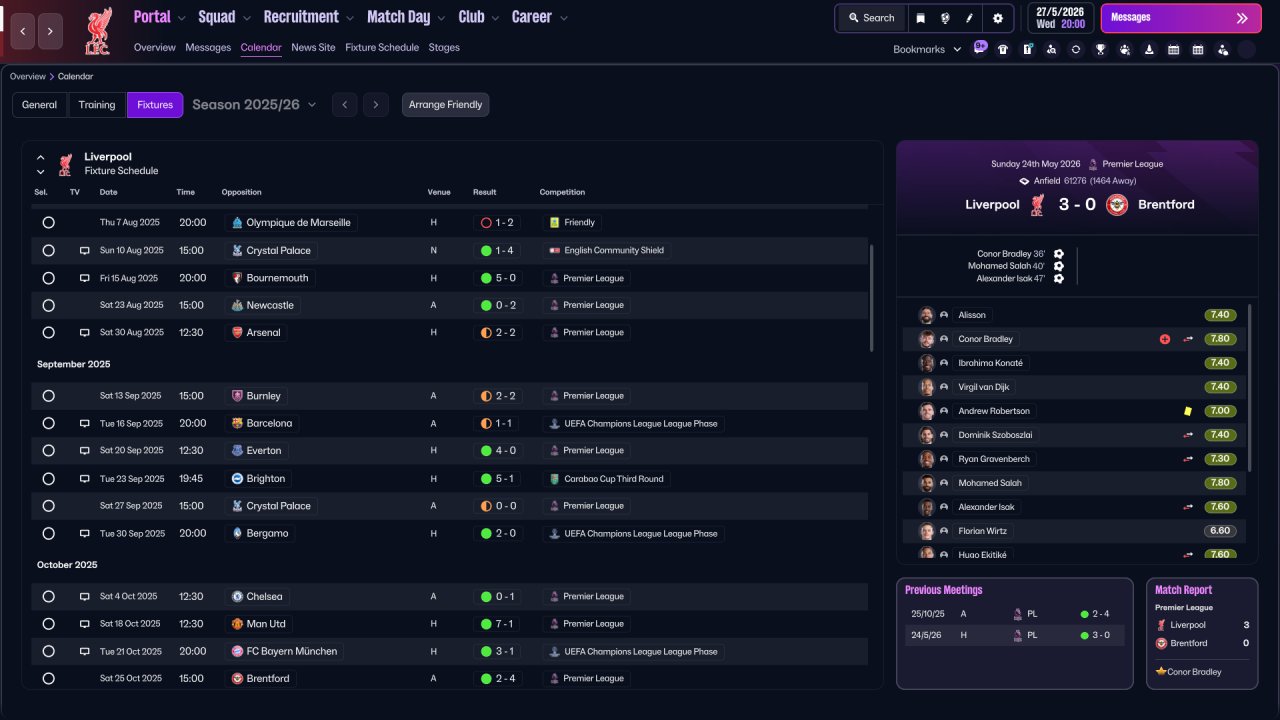Screen dimensions: 1280x720
Task: Click the date and time display 27/5/2026
Action: click(1060, 18)
